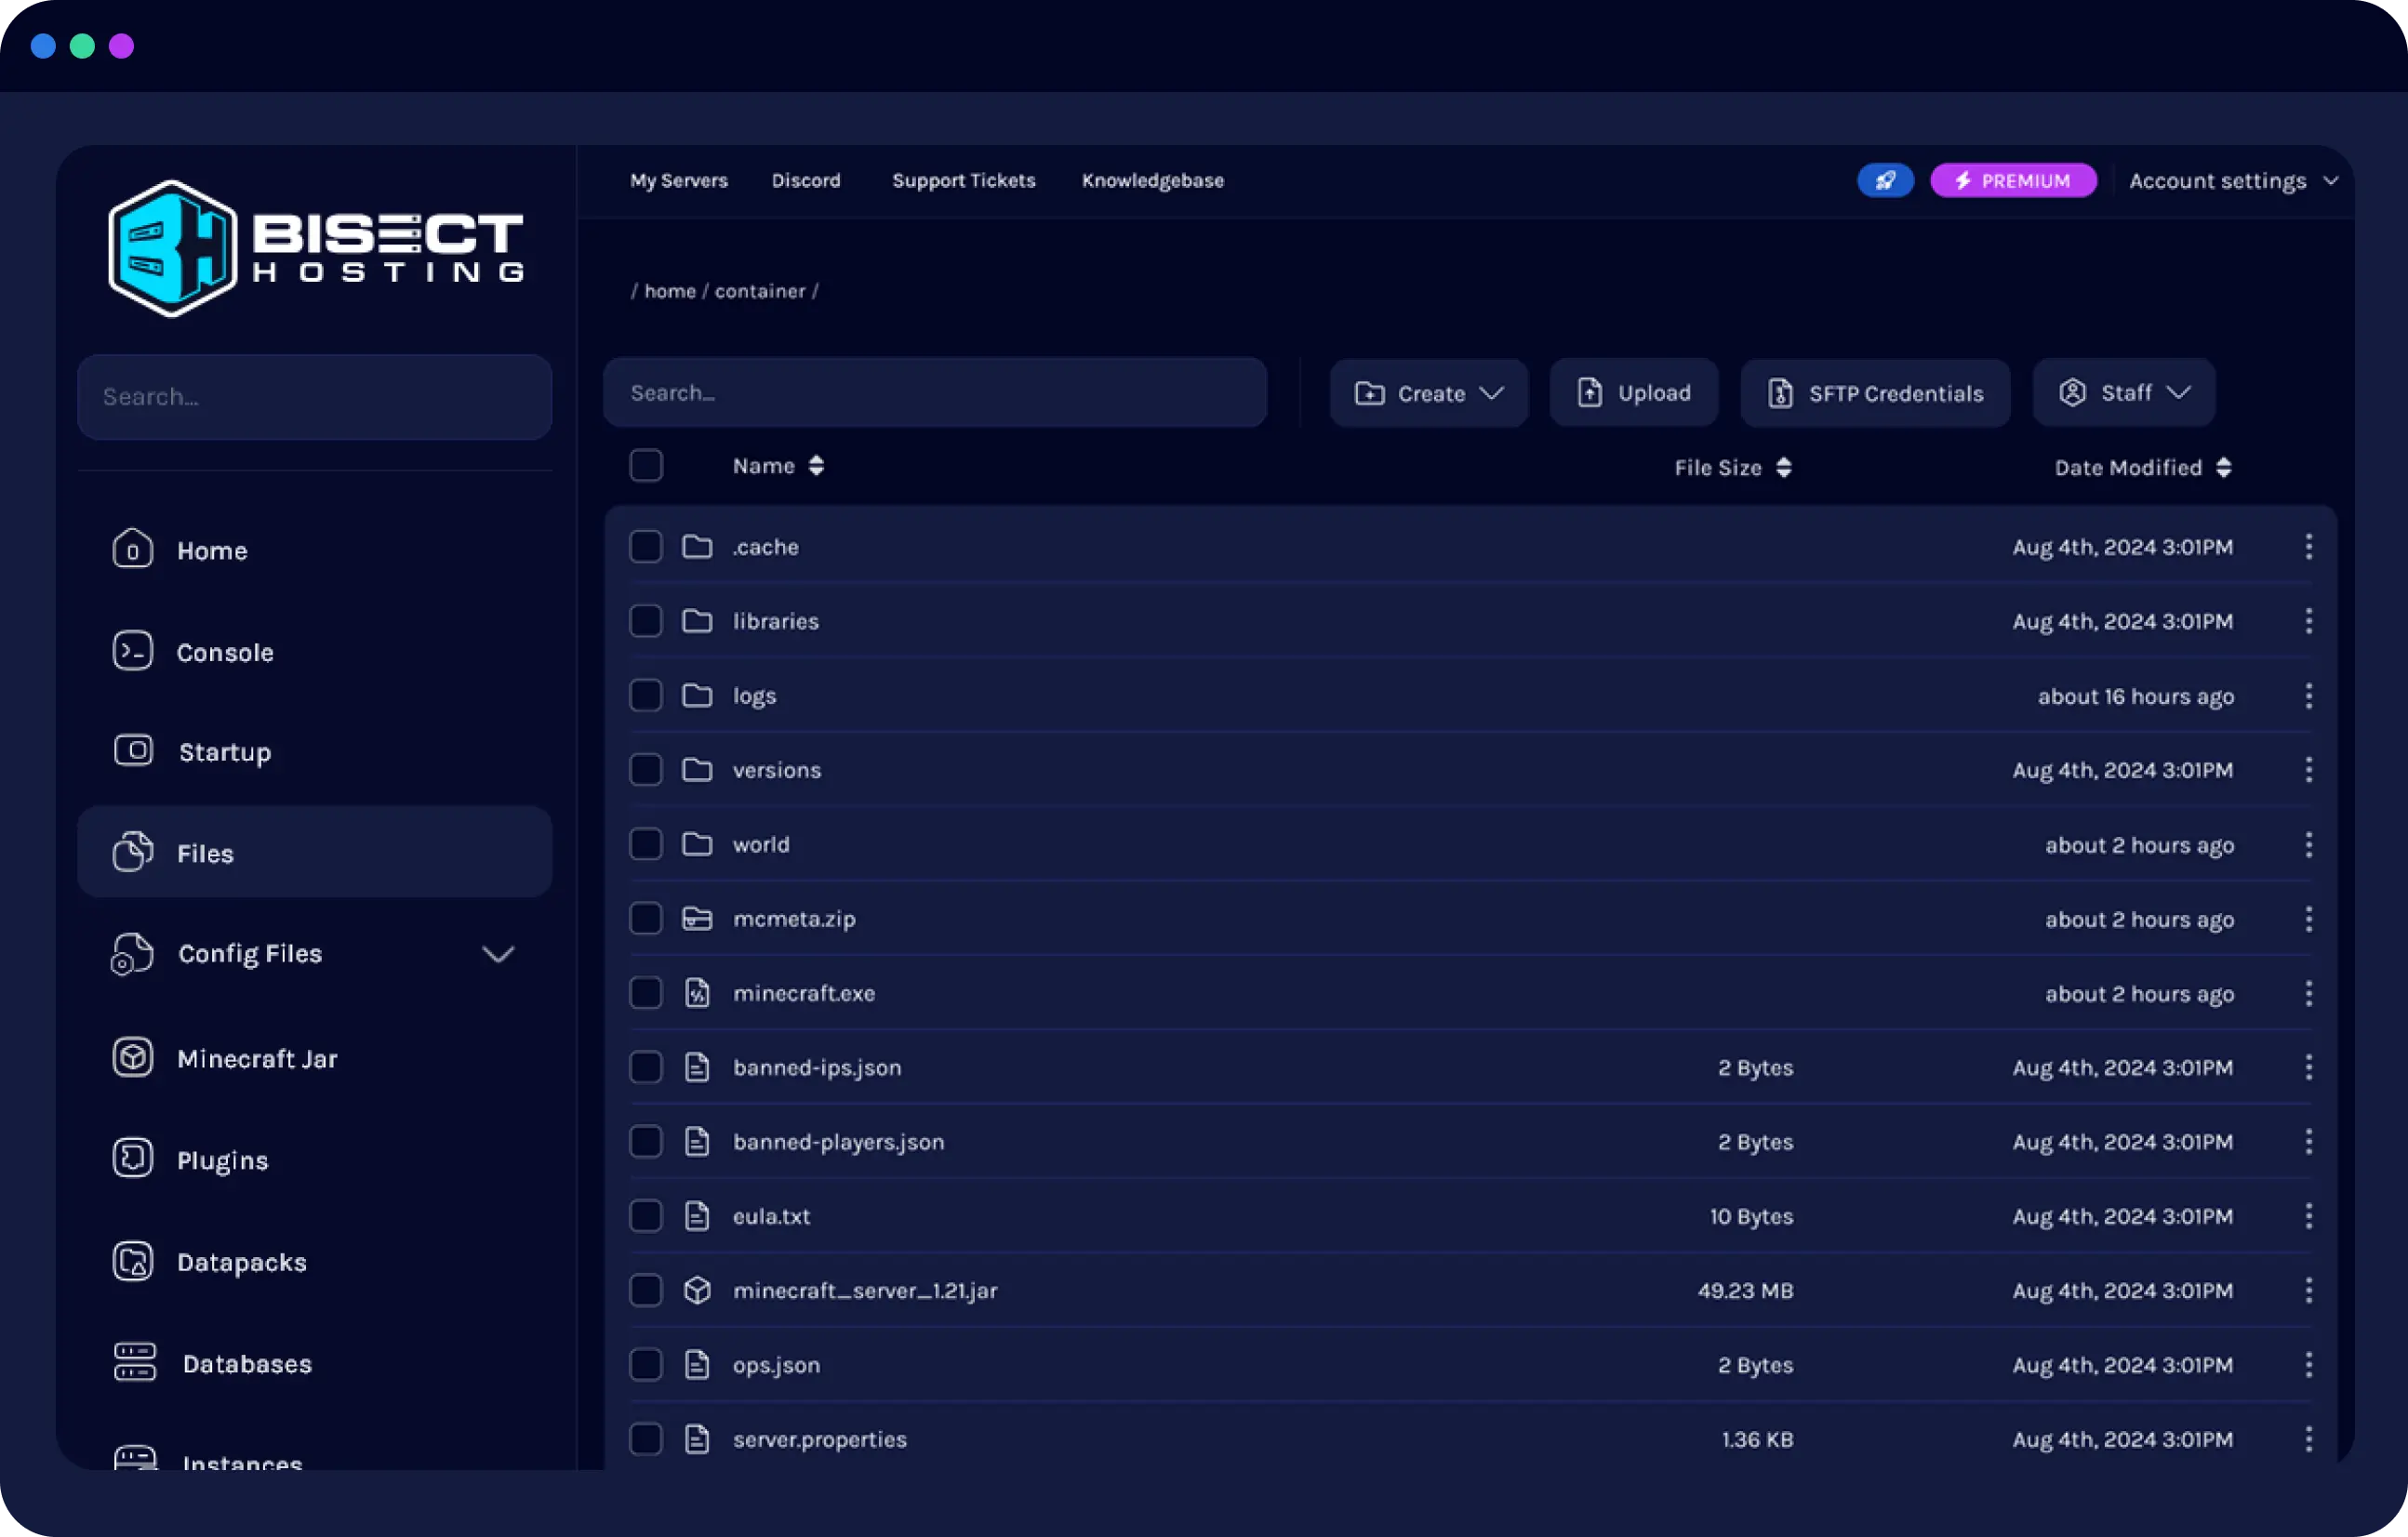Select the Datapacks sidebar icon
2408x1537 pixels.
click(132, 1261)
